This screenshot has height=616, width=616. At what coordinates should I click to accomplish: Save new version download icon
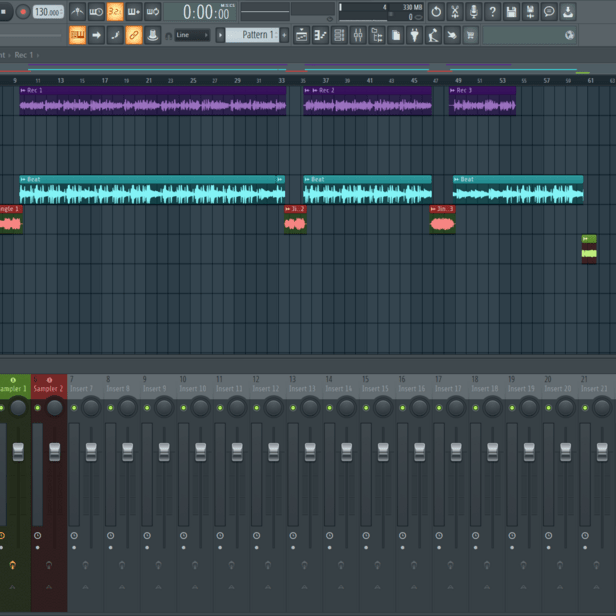568,12
